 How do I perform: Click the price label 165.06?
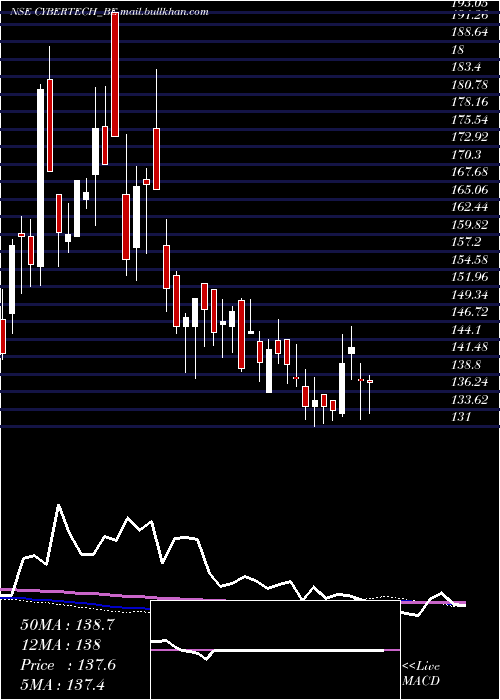[x=471, y=189]
